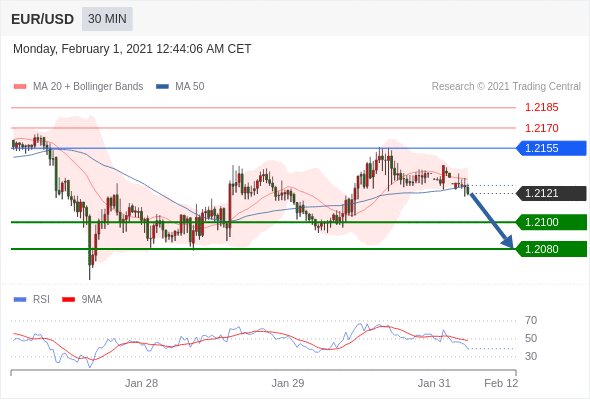Select the blue 1.2155 pivot price tag
Viewport: 590px width, 400px height.
pyautogui.click(x=551, y=148)
